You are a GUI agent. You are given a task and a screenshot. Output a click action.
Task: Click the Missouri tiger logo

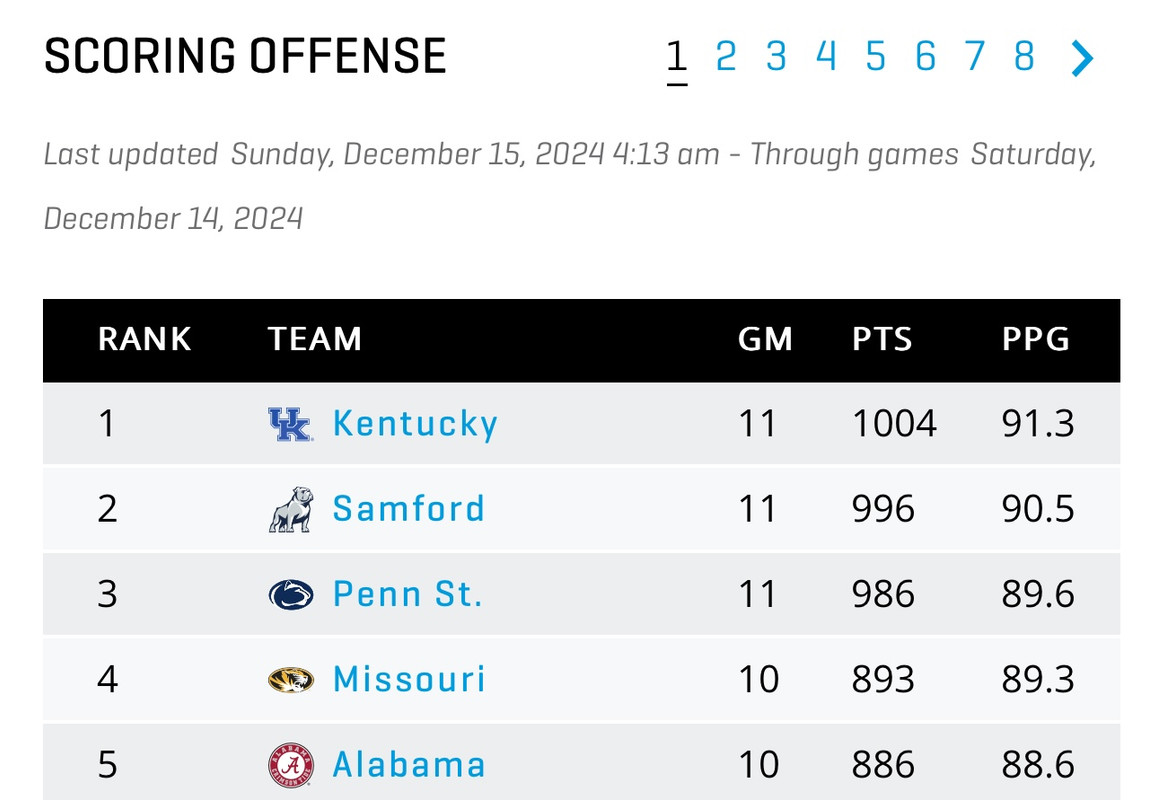[x=291, y=680]
